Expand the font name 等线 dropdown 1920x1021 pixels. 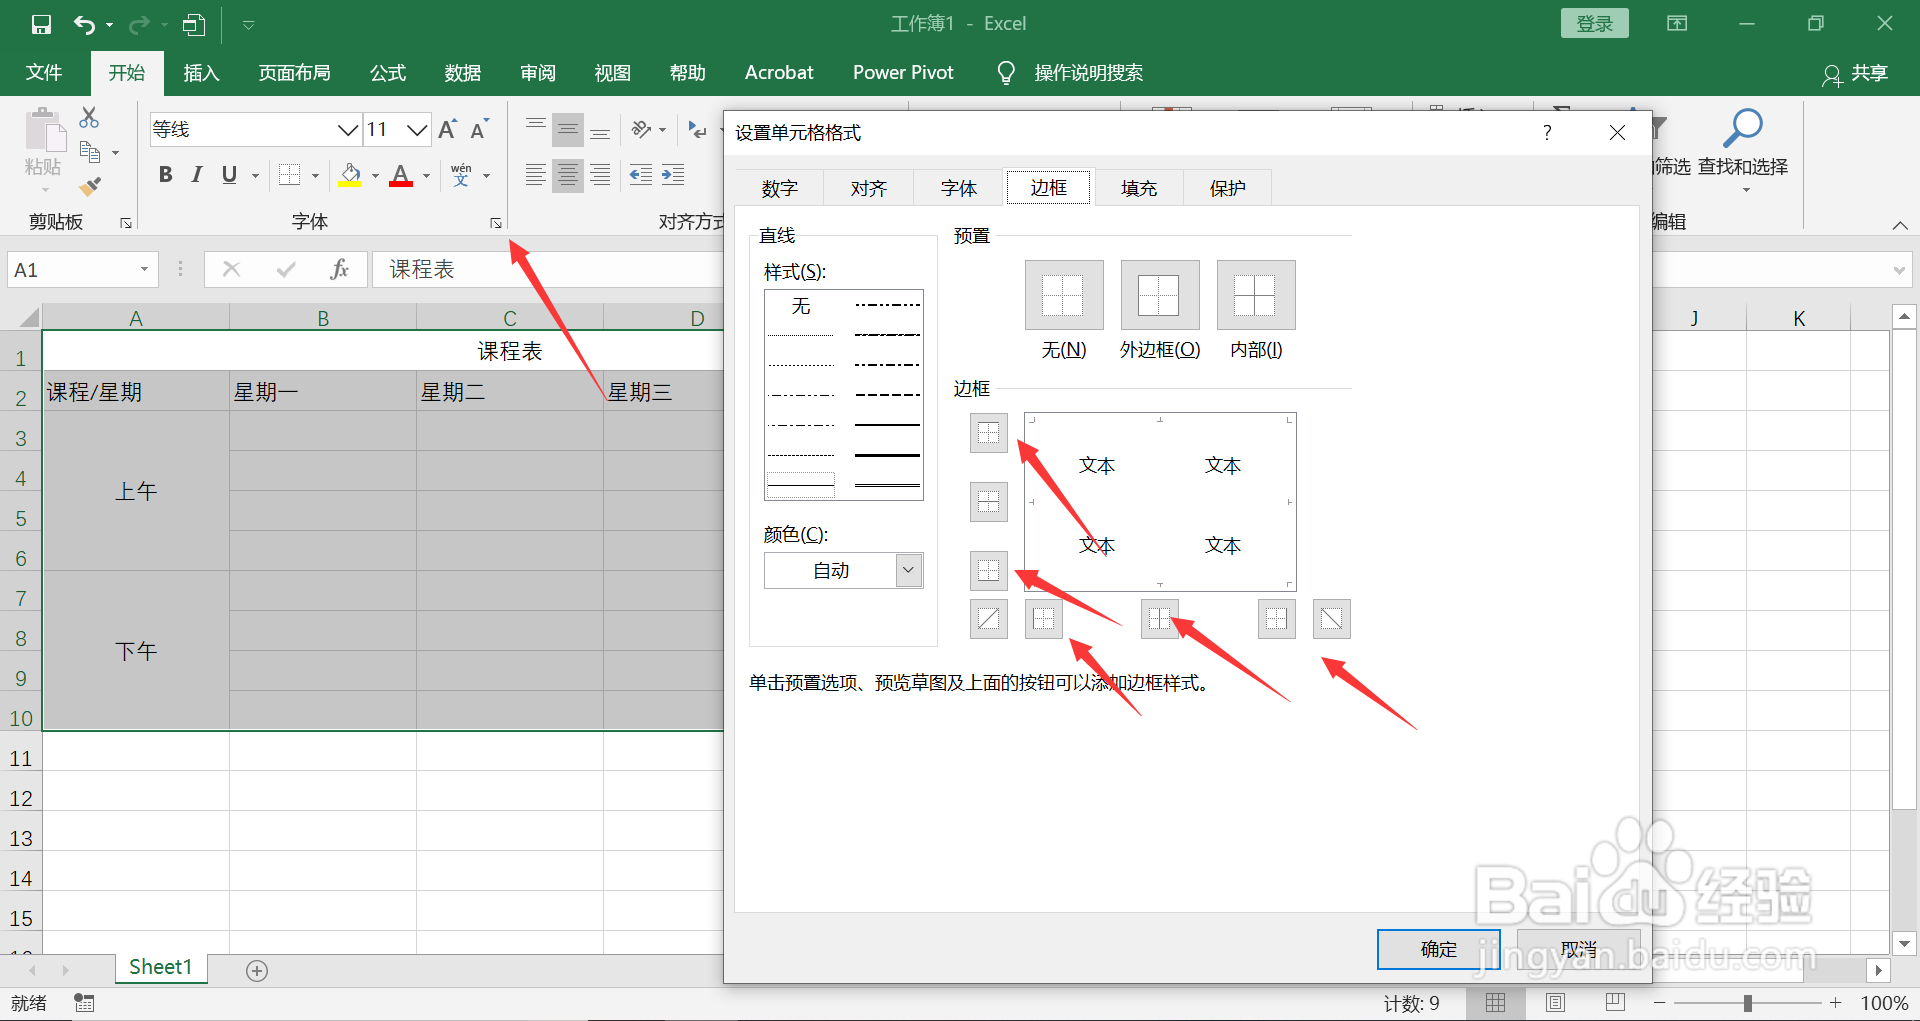coord(347,129)
